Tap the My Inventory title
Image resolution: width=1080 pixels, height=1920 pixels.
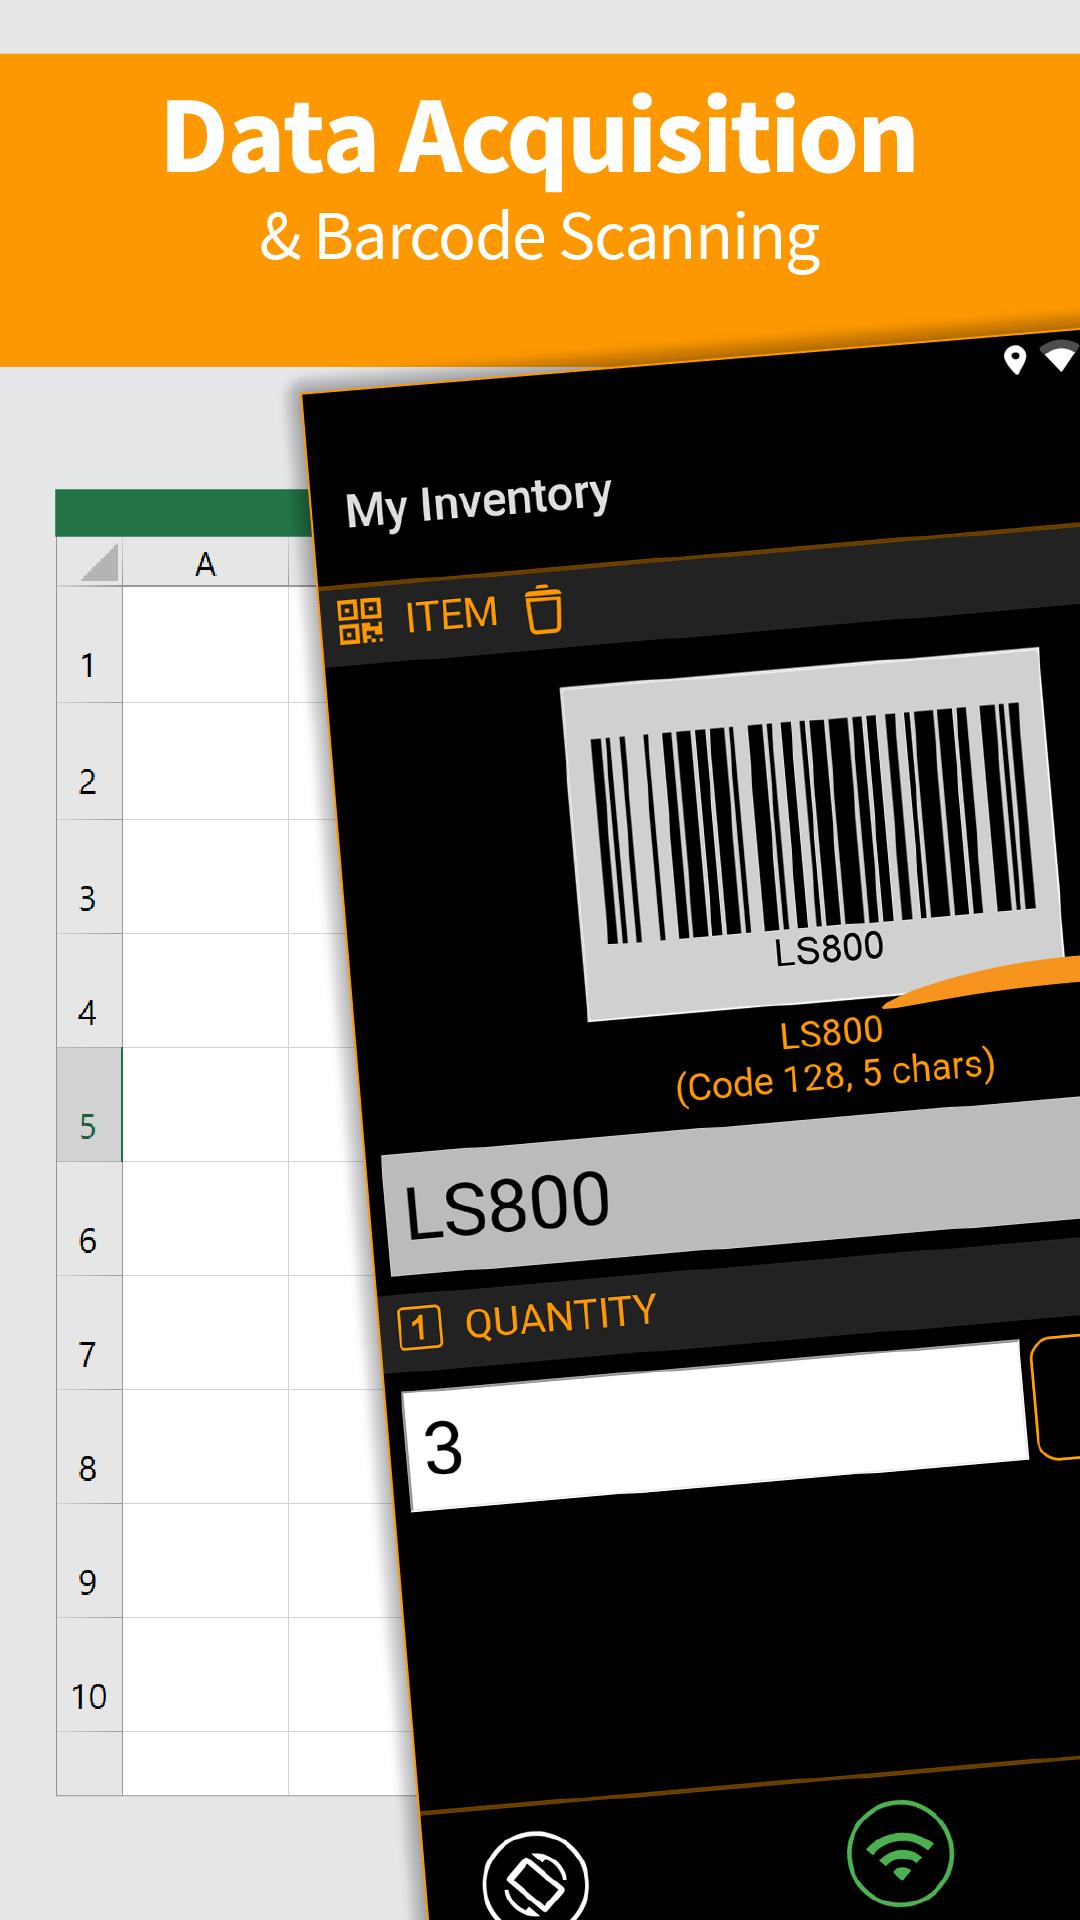(x=478, y=502)
